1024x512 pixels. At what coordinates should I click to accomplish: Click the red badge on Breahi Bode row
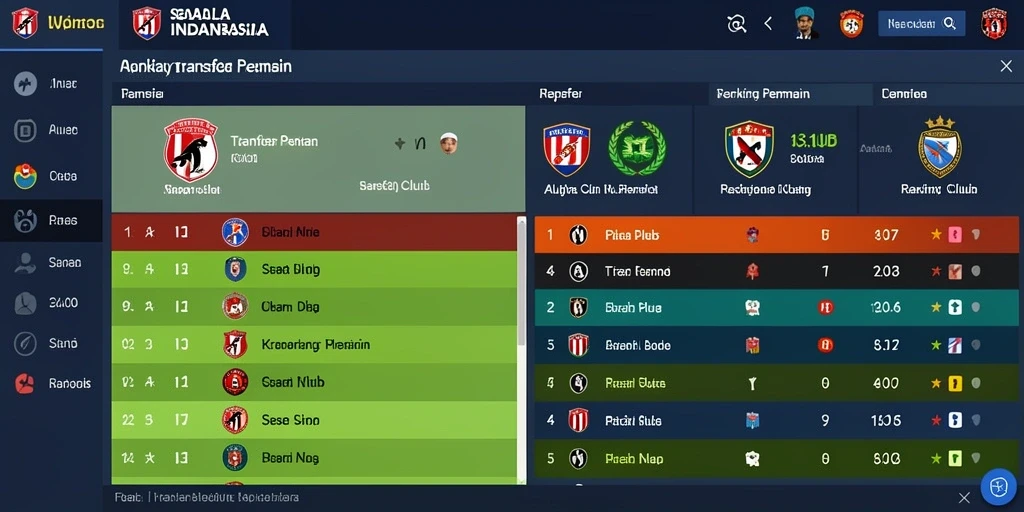click(x=825, y=345)
